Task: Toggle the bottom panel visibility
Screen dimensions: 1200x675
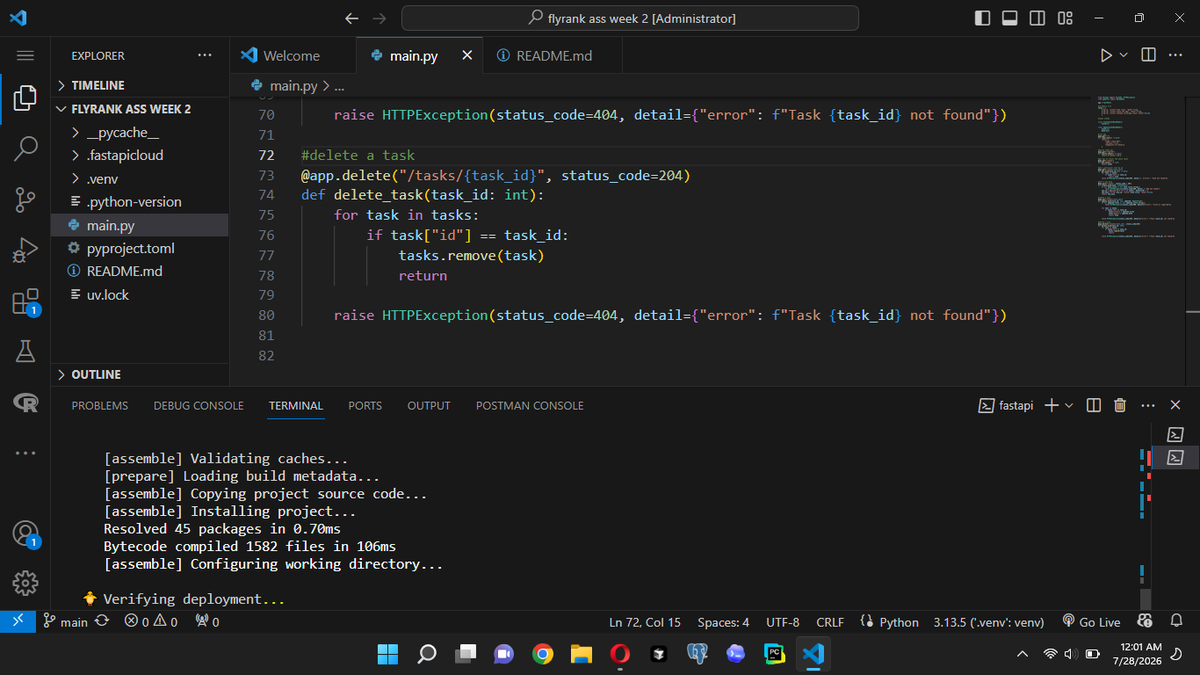Action: pos(1010,18)
